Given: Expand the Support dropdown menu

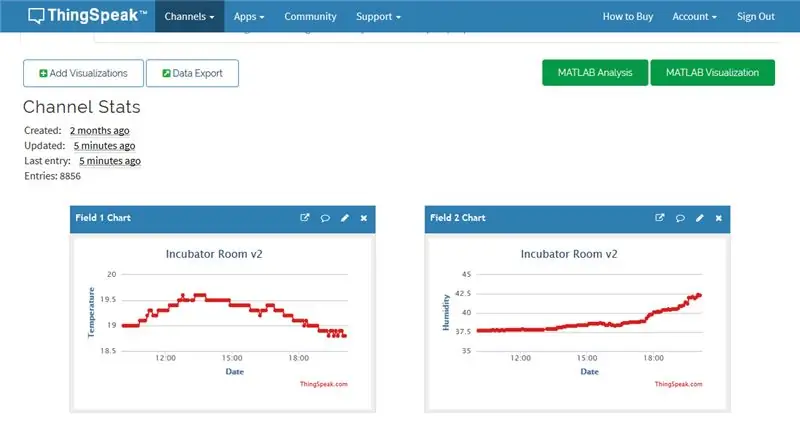Looking at the screenshot, I should pos(378,16).
